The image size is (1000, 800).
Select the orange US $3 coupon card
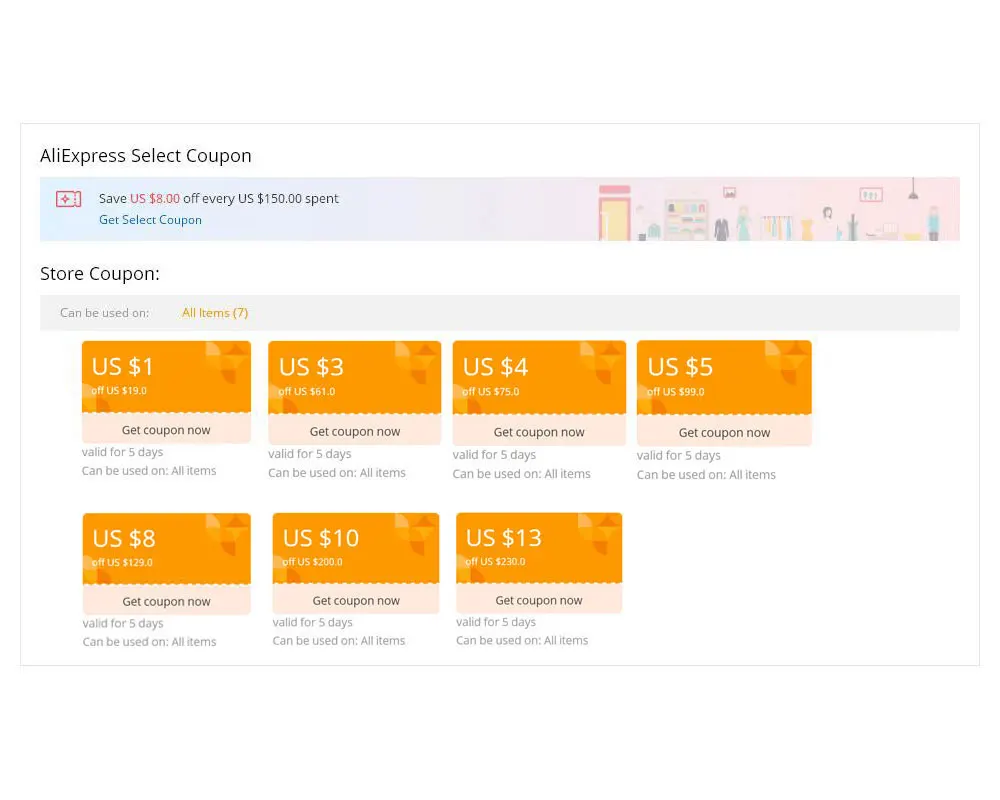(x=355, y=377)
